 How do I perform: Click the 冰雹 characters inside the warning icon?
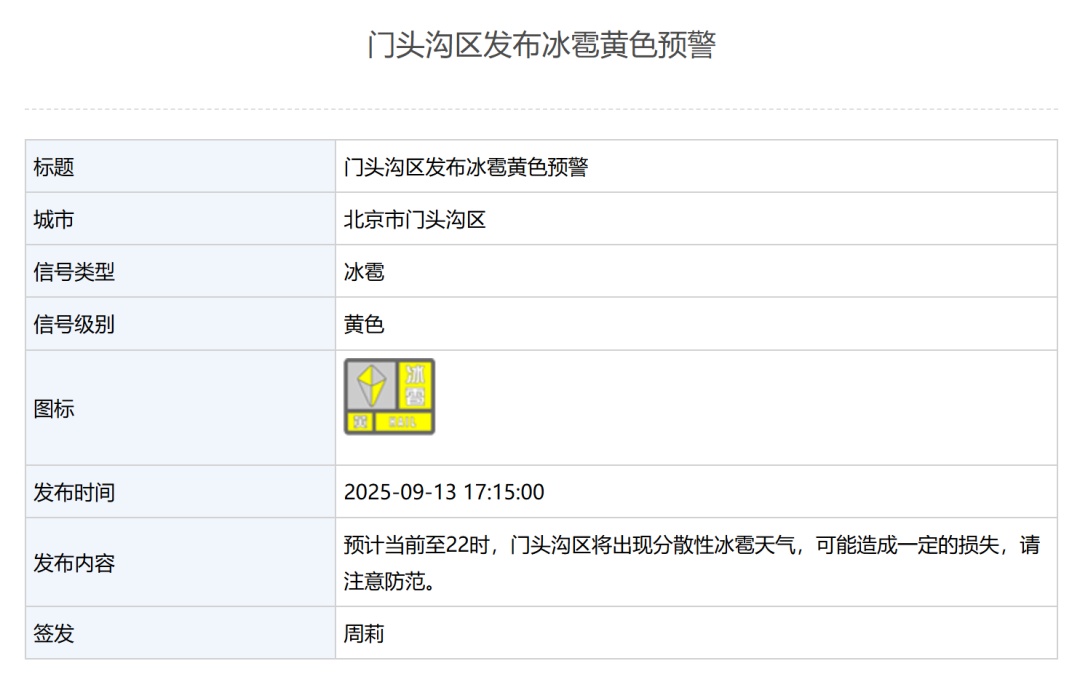415,386
